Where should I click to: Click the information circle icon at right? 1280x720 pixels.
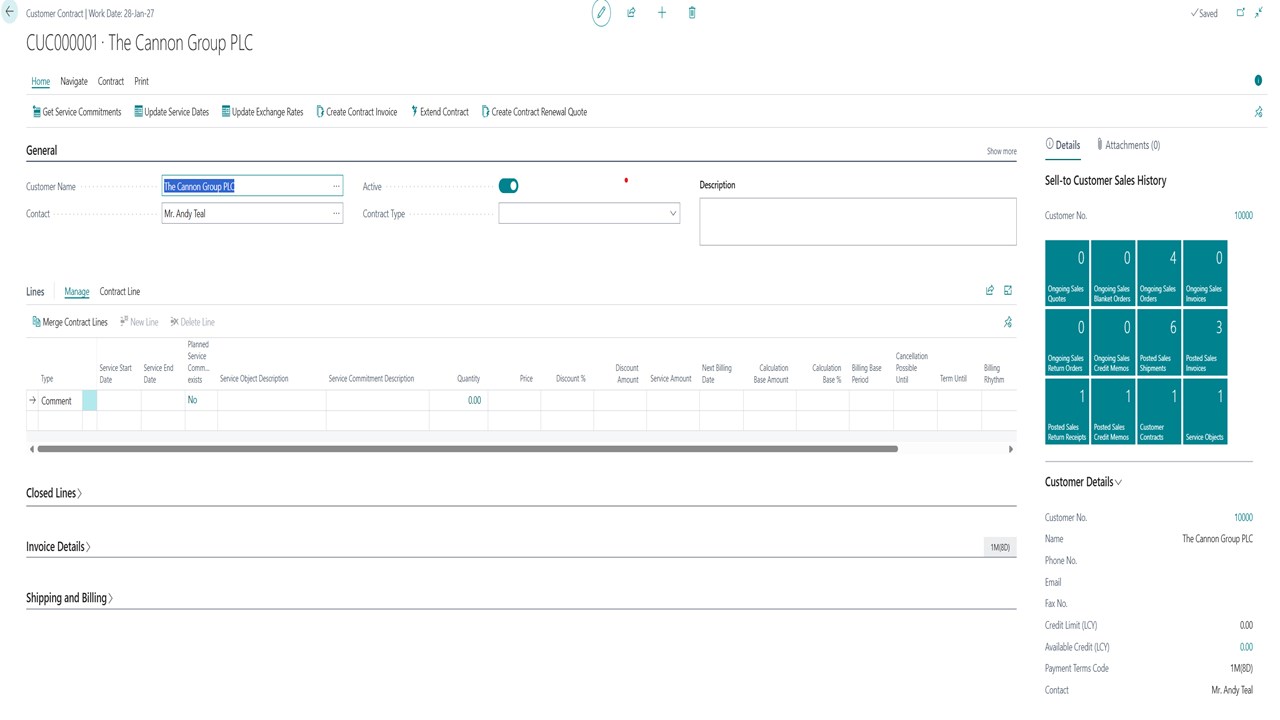click(1258, 81)
